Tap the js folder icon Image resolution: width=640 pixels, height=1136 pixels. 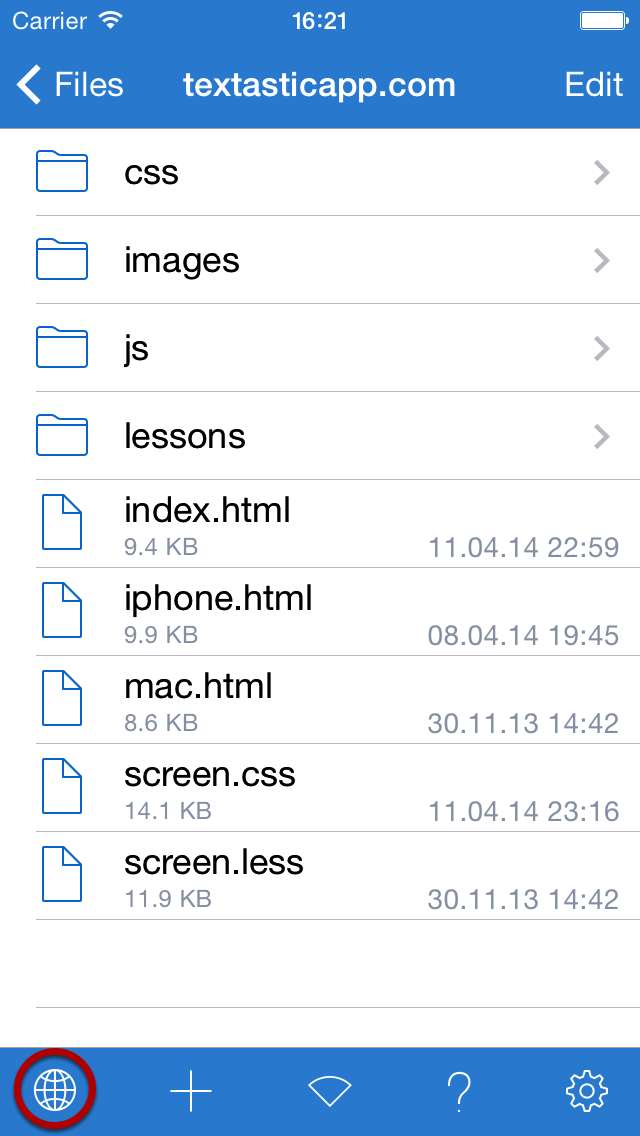click(62, 348)
